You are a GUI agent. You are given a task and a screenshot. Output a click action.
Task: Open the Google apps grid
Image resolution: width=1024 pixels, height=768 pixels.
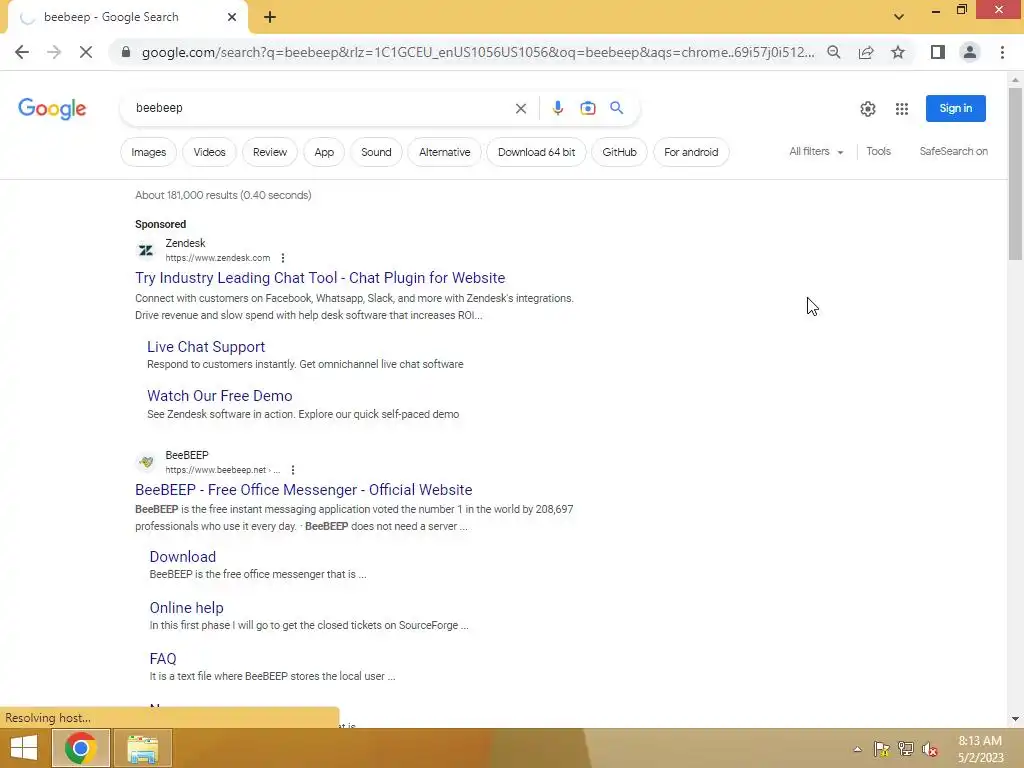[x=902, y=108]
